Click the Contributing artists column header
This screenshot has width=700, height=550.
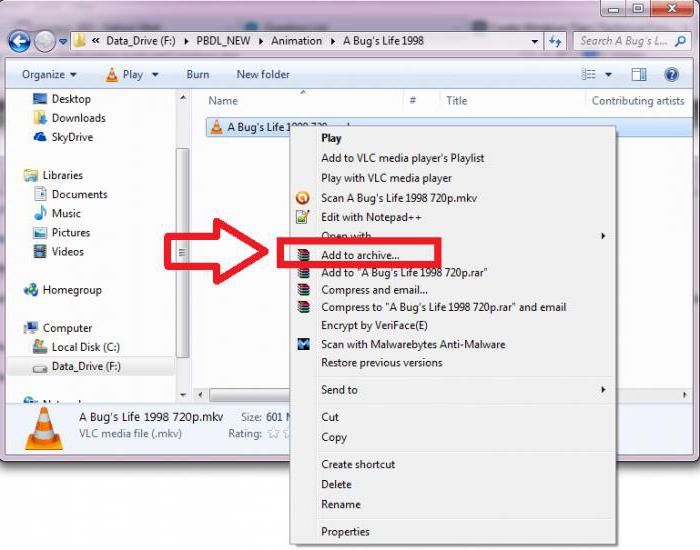638,101
